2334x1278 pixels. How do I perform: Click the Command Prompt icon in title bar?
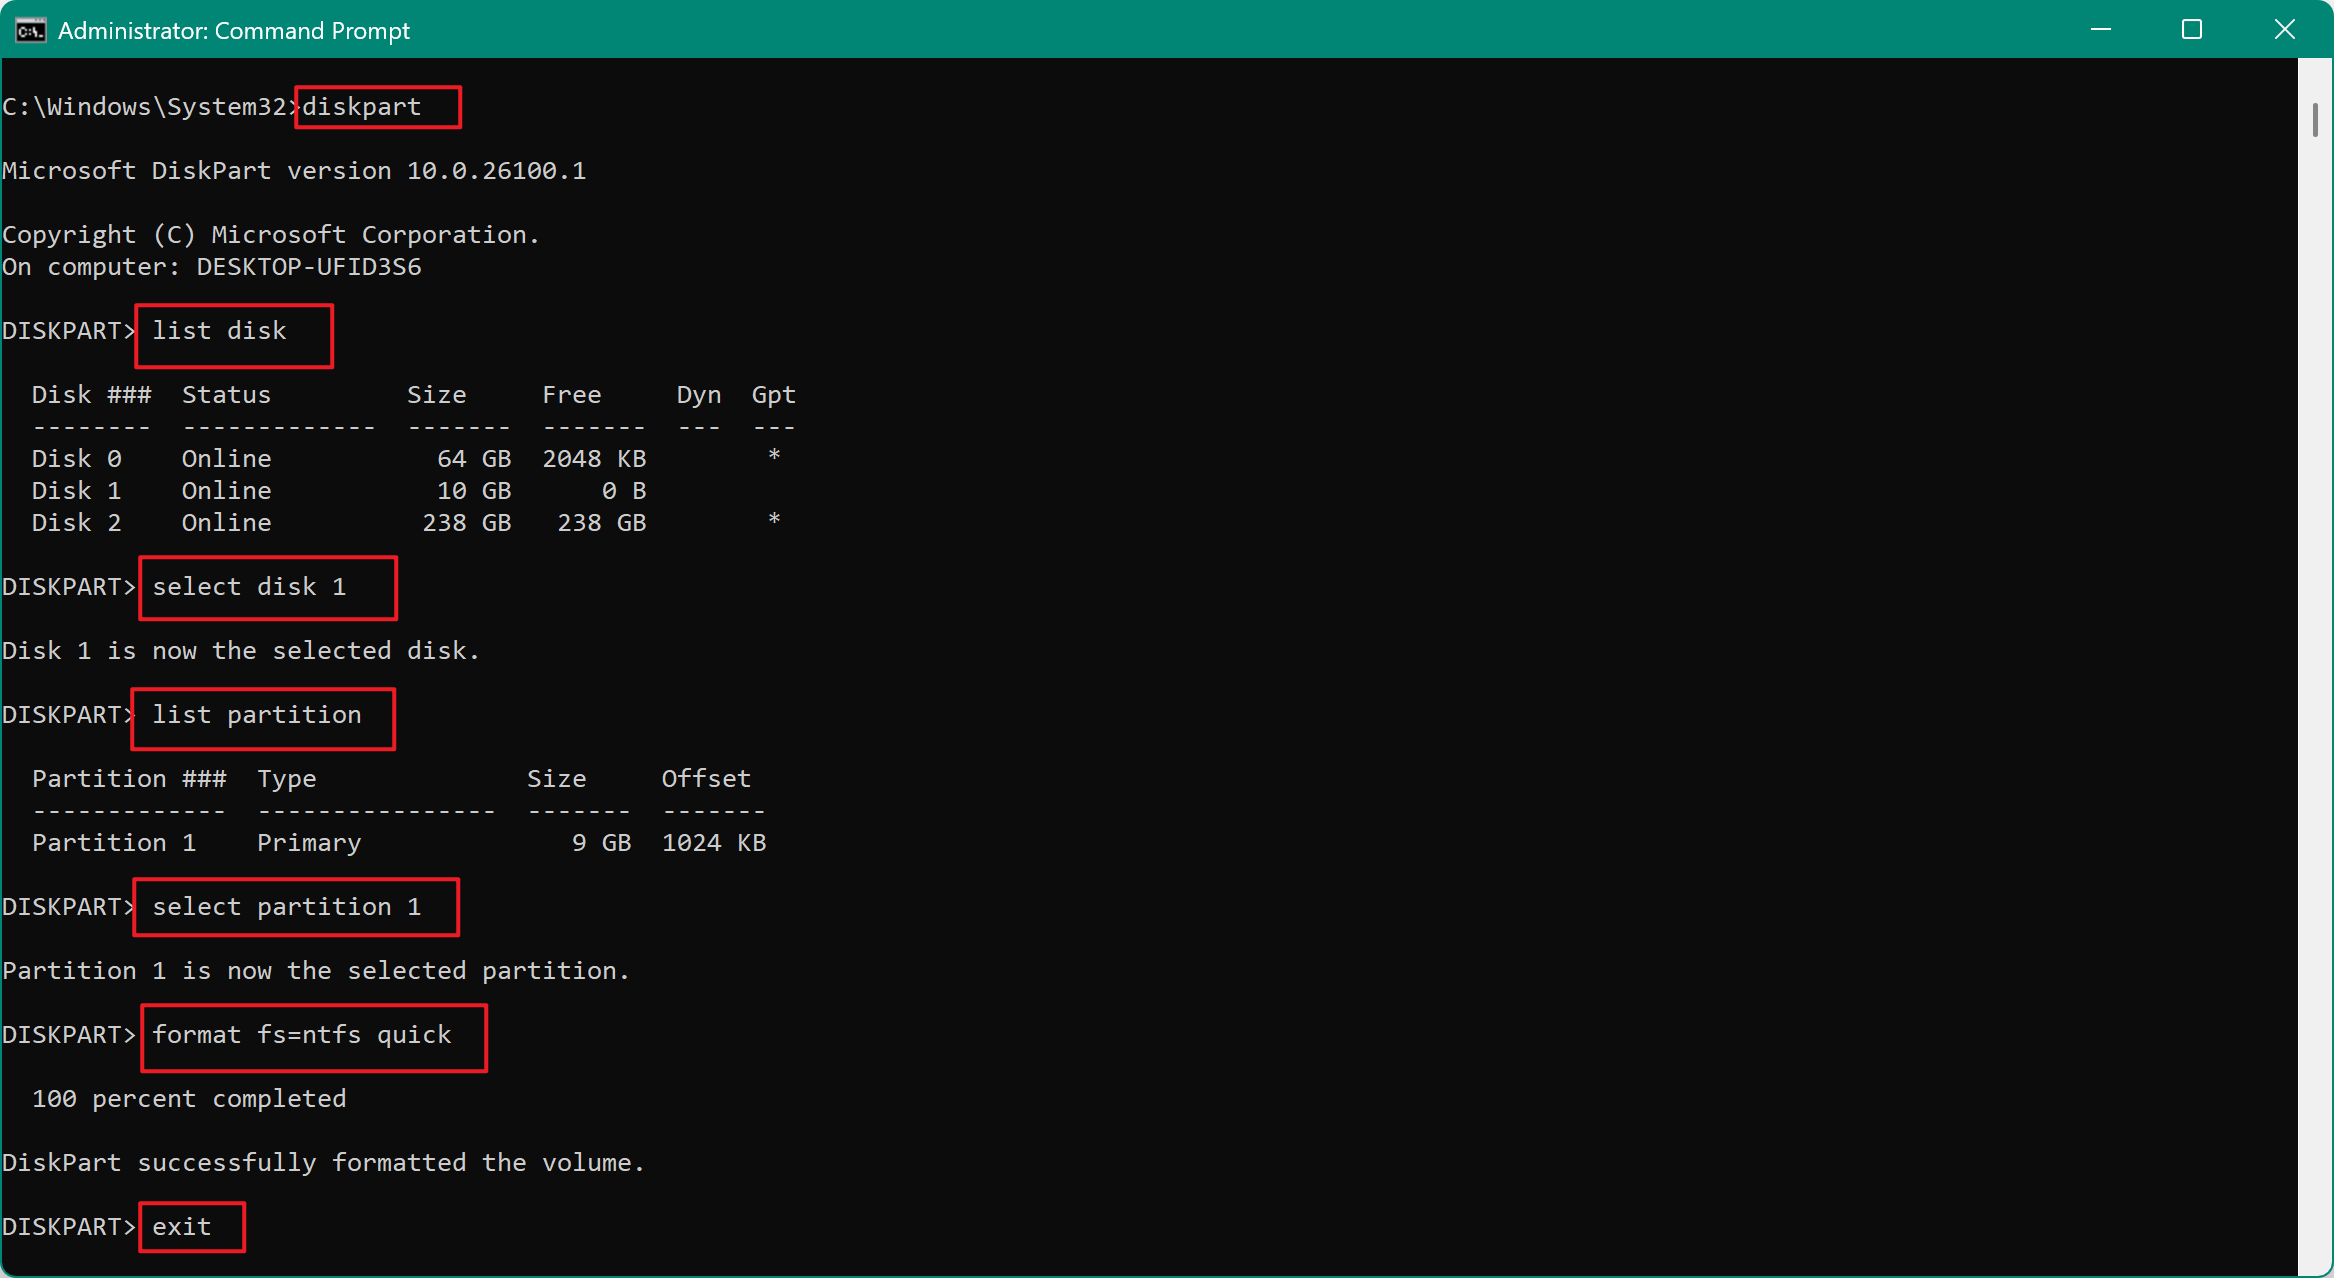click(30, 30)
